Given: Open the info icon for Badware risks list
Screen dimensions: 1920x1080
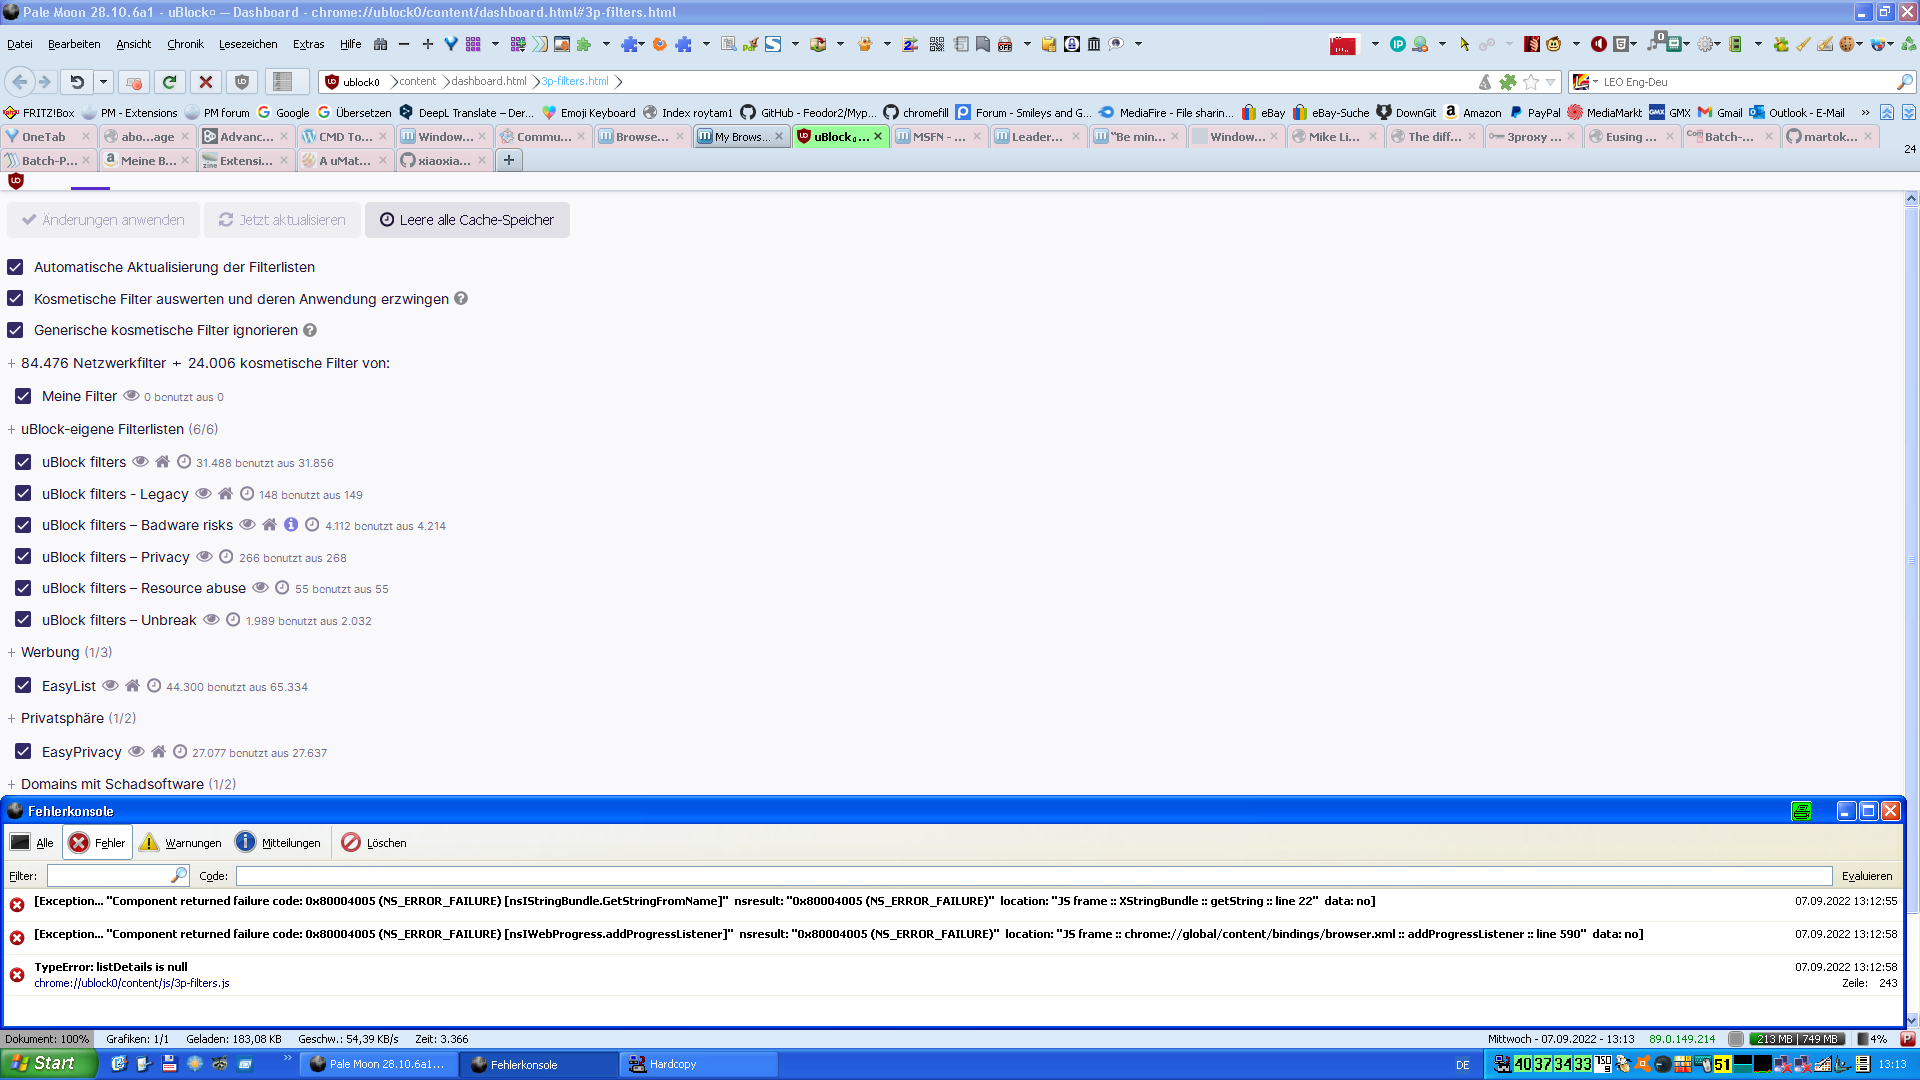Looking at the screenshot, I should pos(291,525).
